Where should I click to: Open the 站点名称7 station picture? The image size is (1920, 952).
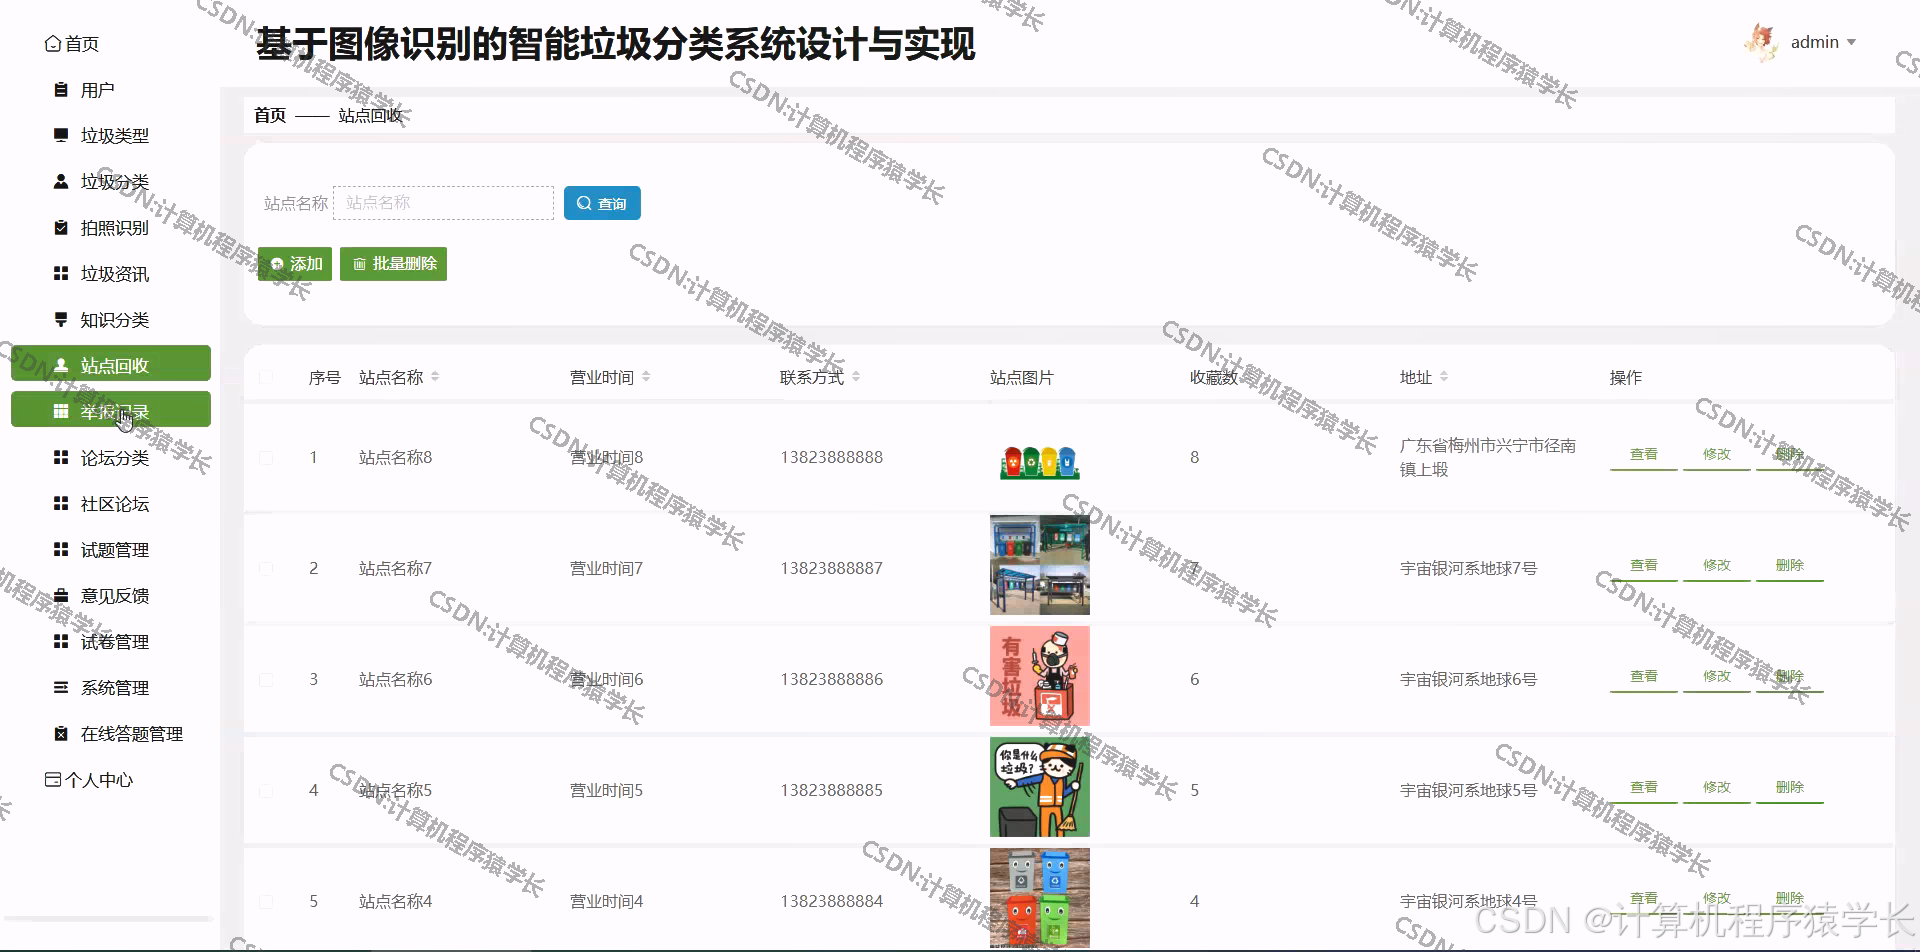[1040, 565]
